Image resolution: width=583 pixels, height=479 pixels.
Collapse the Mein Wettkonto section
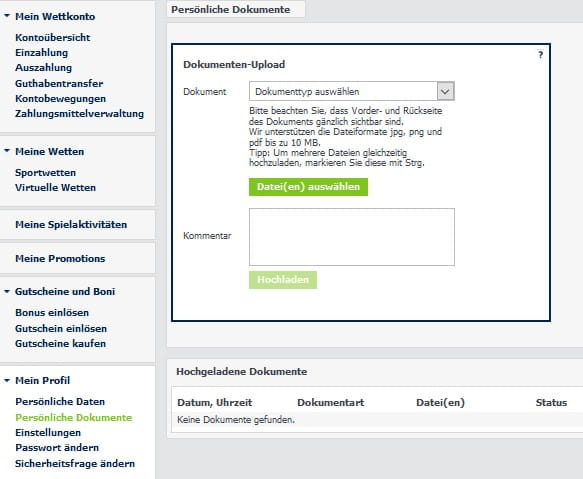tap(7, 16)
